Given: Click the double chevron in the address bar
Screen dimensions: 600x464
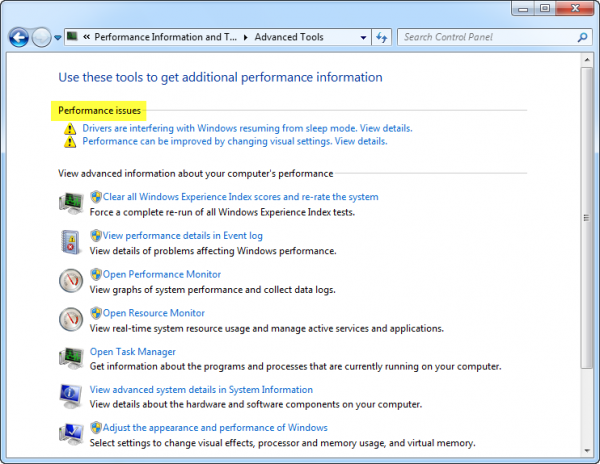Looking at the screenshot, I should (87, 37).
